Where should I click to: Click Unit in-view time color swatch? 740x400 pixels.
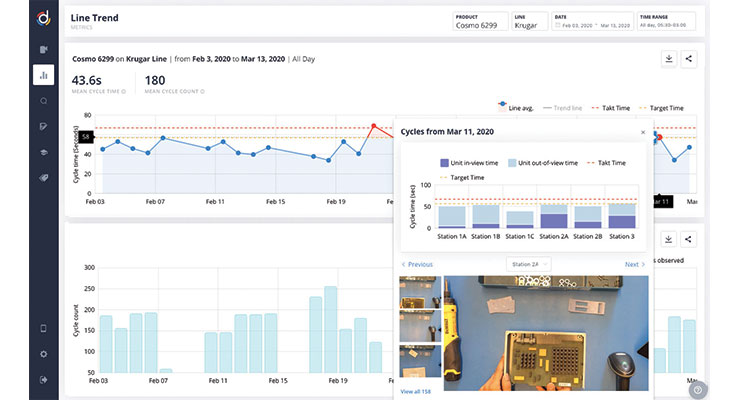(x=445, y=162)
